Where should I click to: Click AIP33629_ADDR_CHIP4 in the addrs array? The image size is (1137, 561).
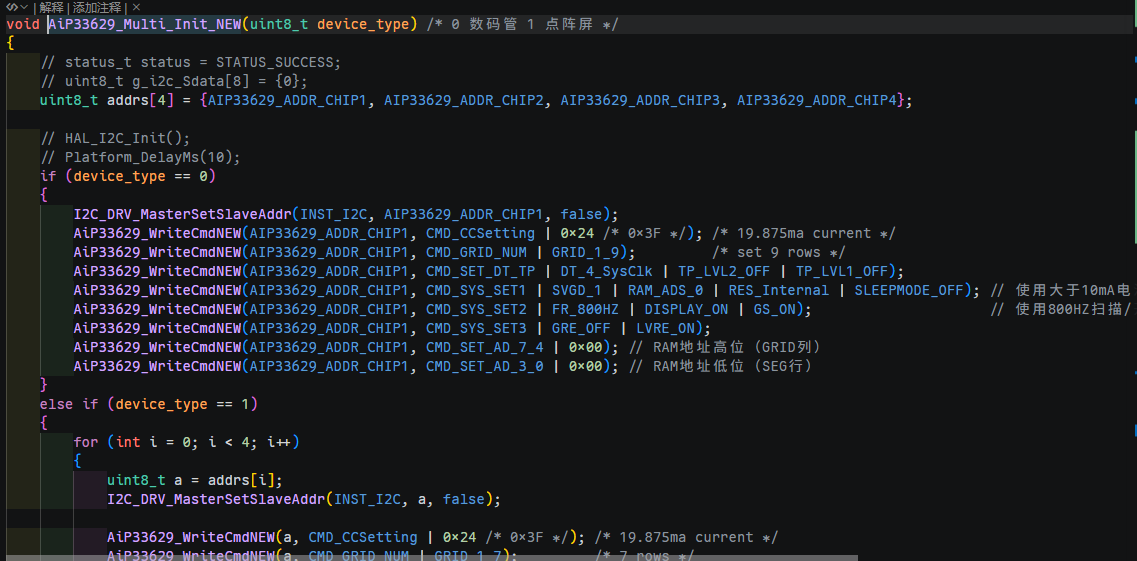(817, 100)
